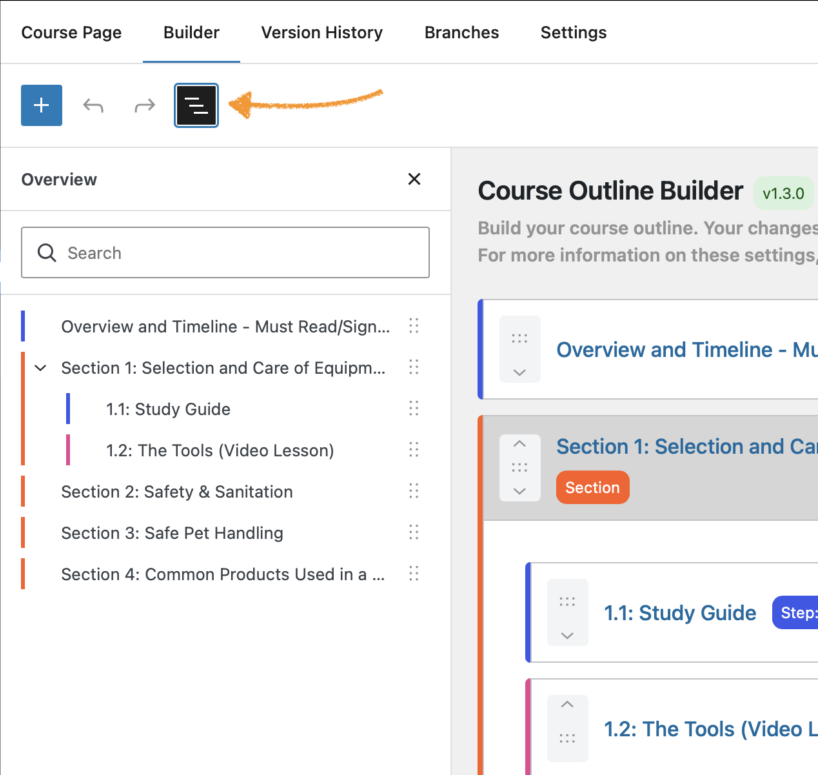Move Section 1 card up
The height and width of the screenshot is (775, 818).
[x=520, y=444]
